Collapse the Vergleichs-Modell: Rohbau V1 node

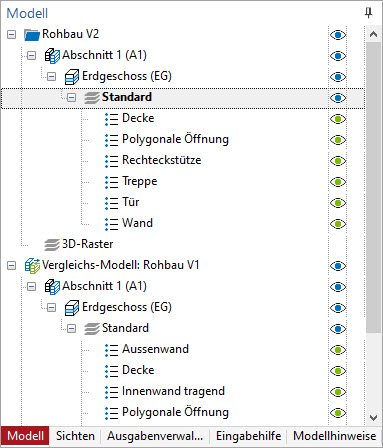[11, 266]
